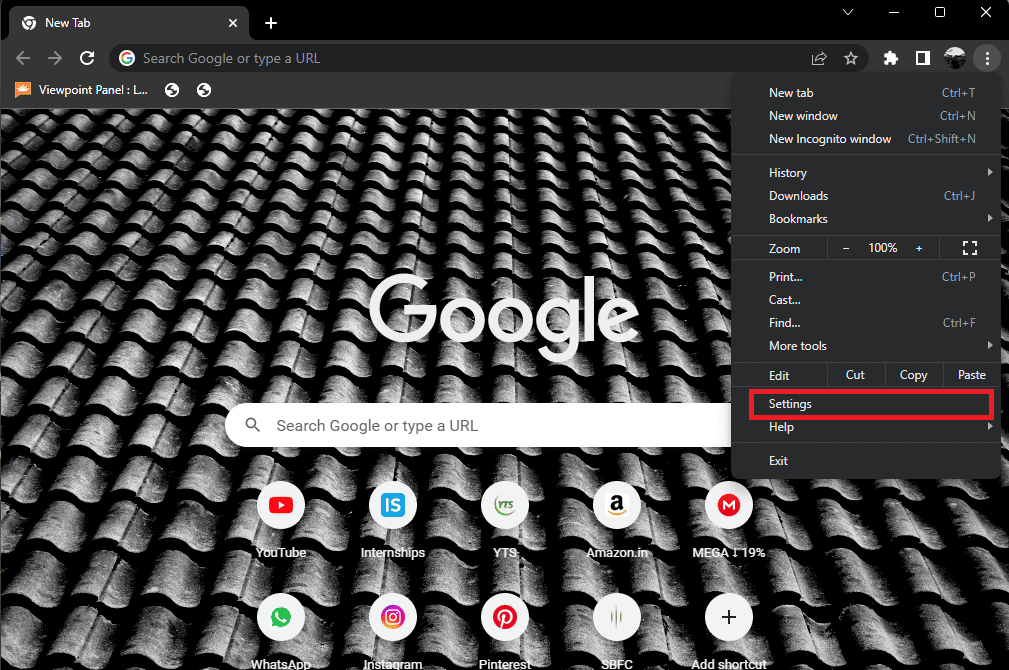The height and width of the screenshot is (670, 1009).
Task: Click the Google icon in address bar
Action: (x=127, y=59)
